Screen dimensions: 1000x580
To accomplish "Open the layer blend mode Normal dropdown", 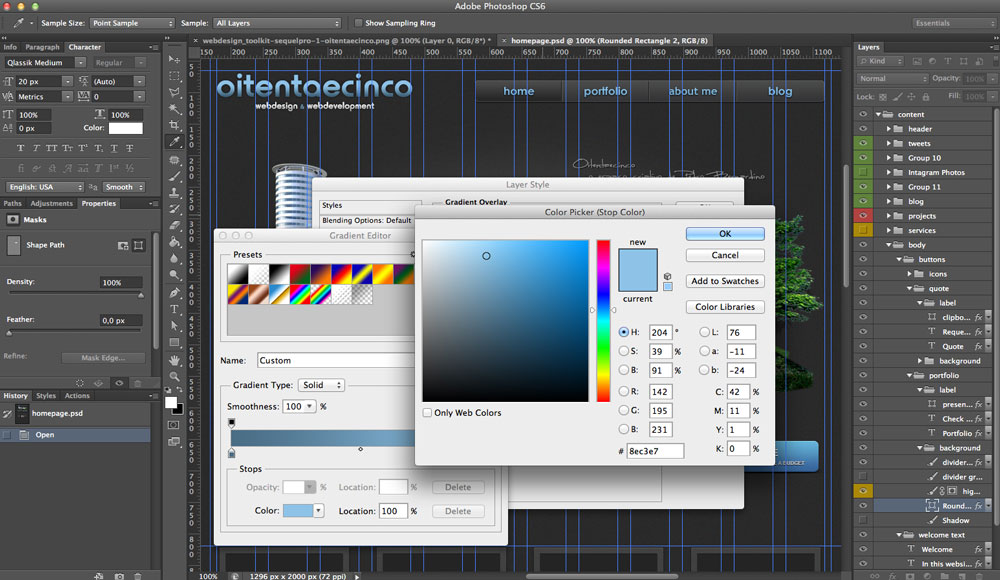I will click(x=892, y=78).
